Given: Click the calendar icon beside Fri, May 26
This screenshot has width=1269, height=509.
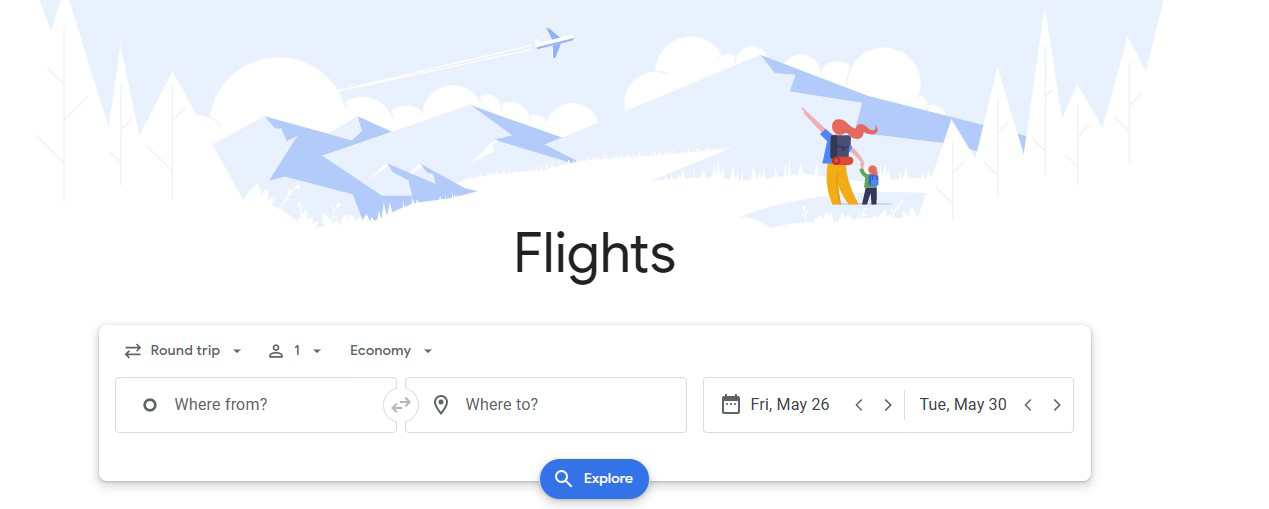Looking at the screenshot, I should click(x=731, y=404).
